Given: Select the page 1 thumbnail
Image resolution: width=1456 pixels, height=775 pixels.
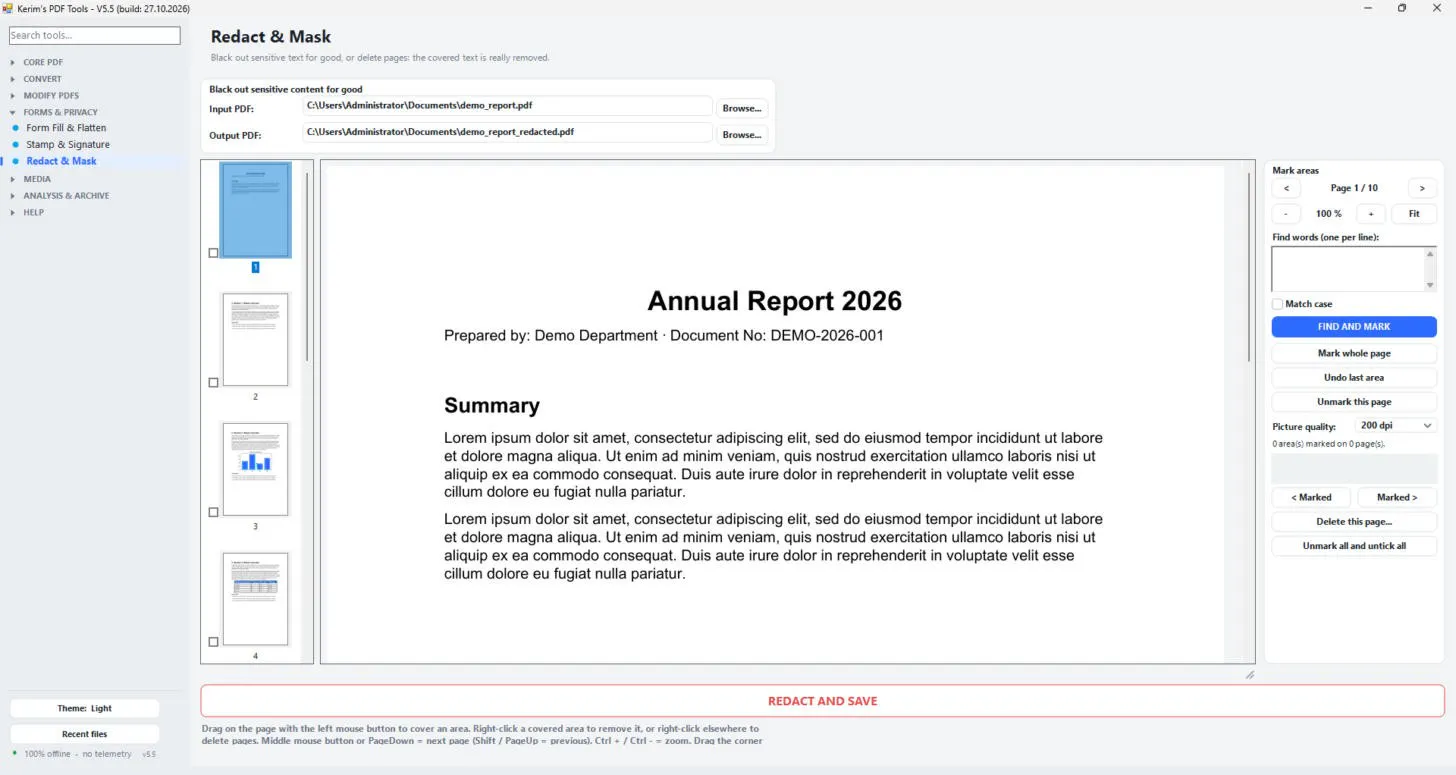Looking at the screenshot, I should (x=255, y=211).
